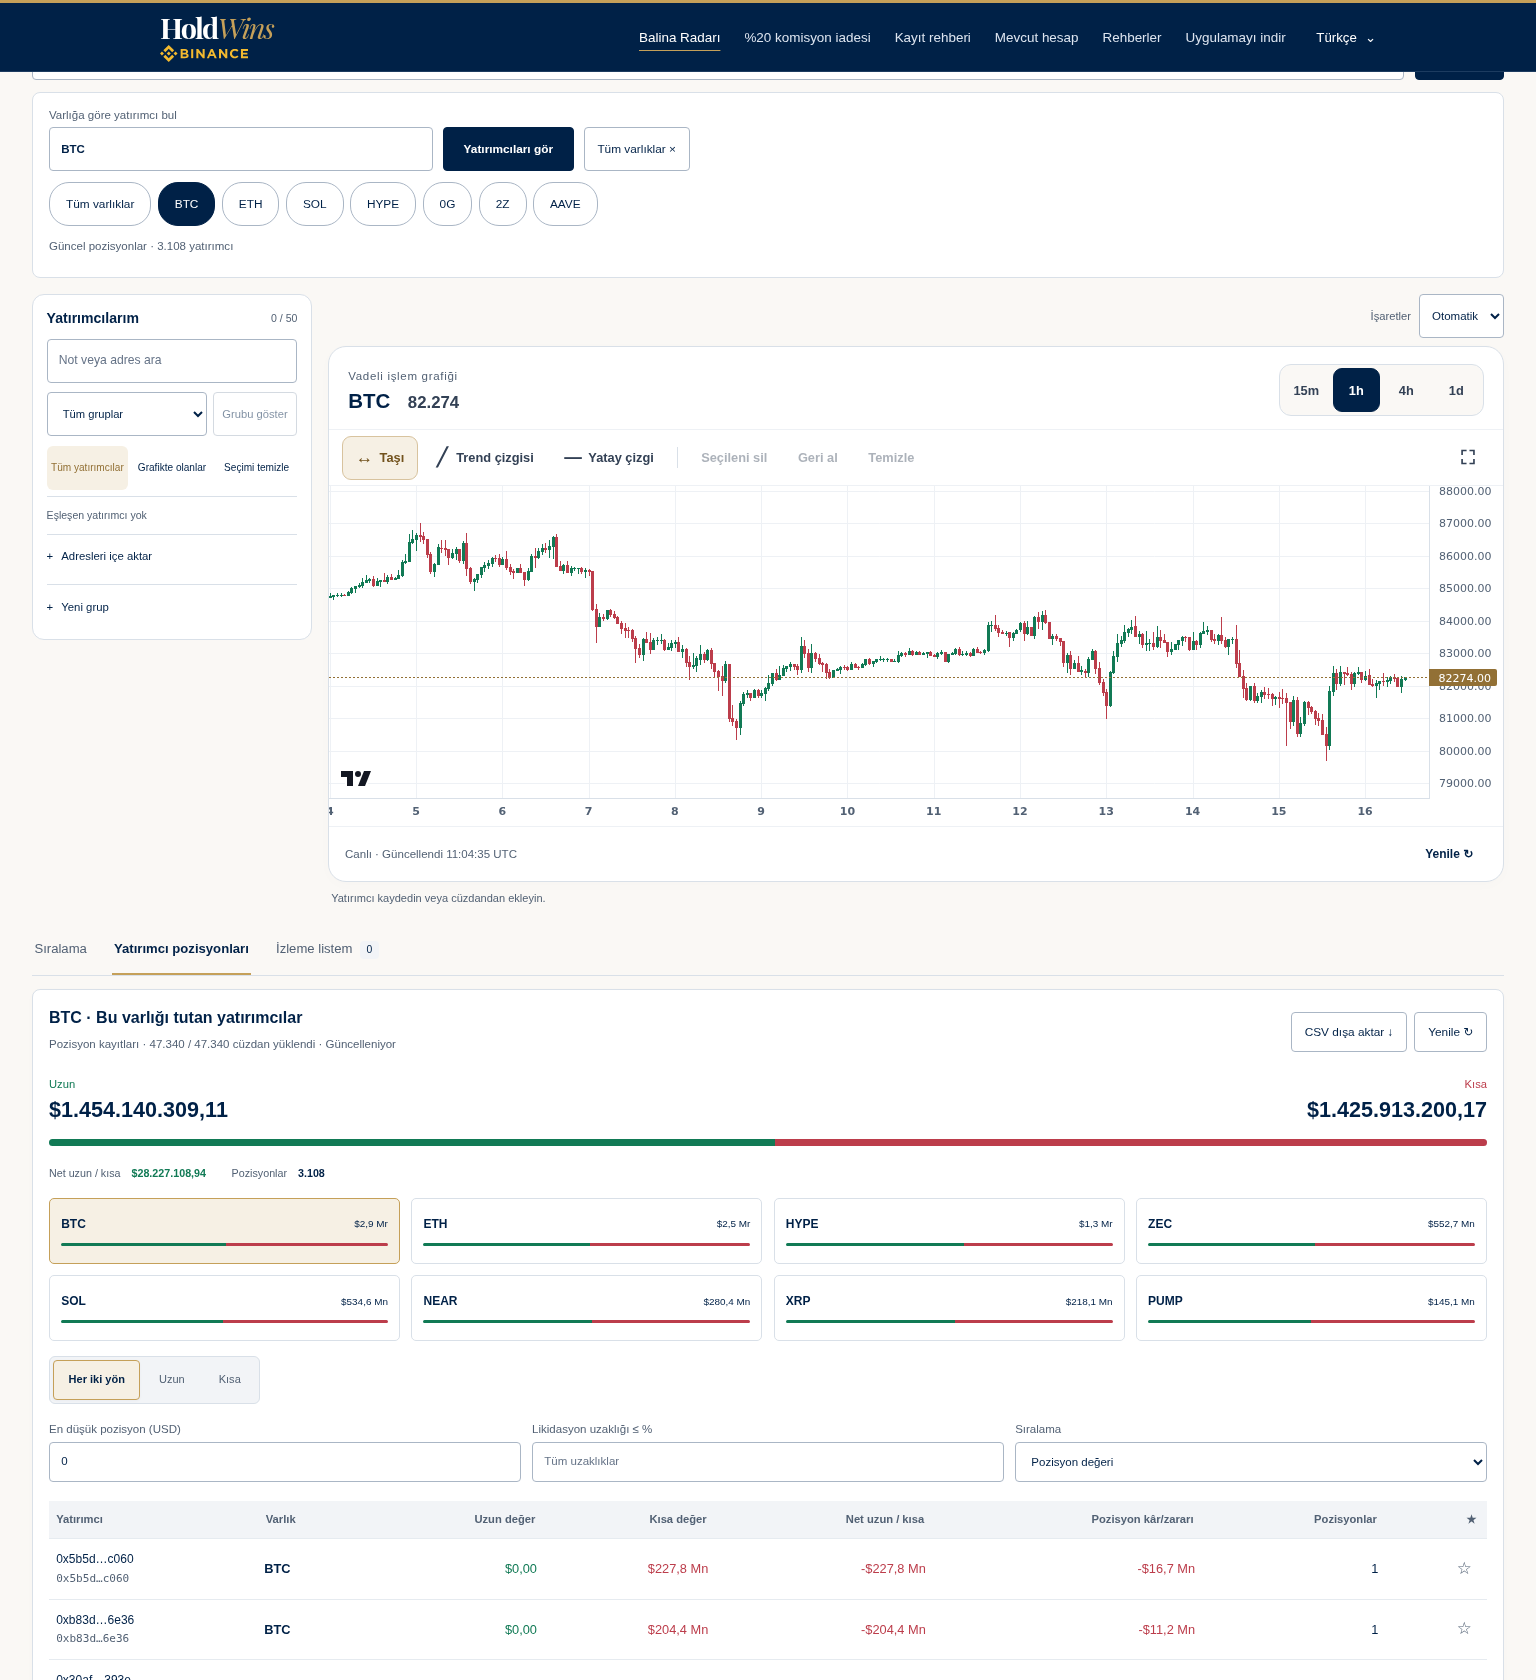This screenshot has height=1680, width=1536.
Task: Open the ZEC asset card
Action: tap(1311, 1231)
